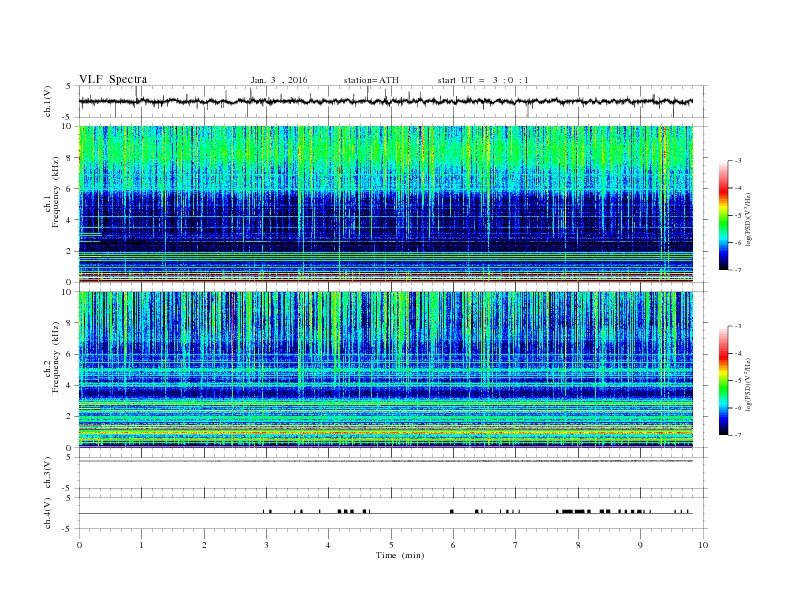Click the "-3" tick on ch.1 colorbar
The width and height of the screenshot is (792, 612).
point(737,161)
